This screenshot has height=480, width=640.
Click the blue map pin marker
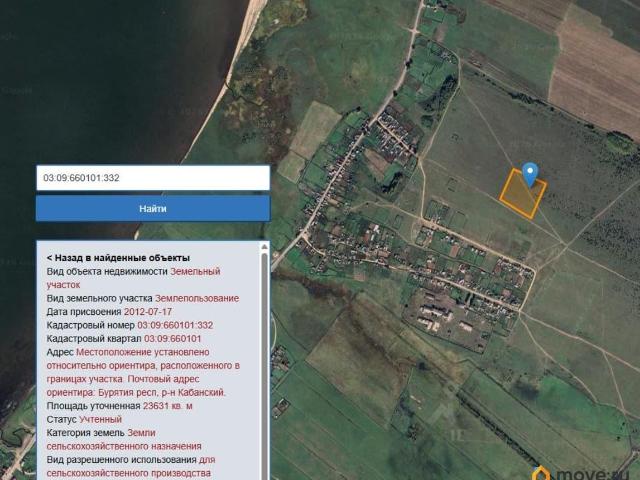tap(530, 174)
